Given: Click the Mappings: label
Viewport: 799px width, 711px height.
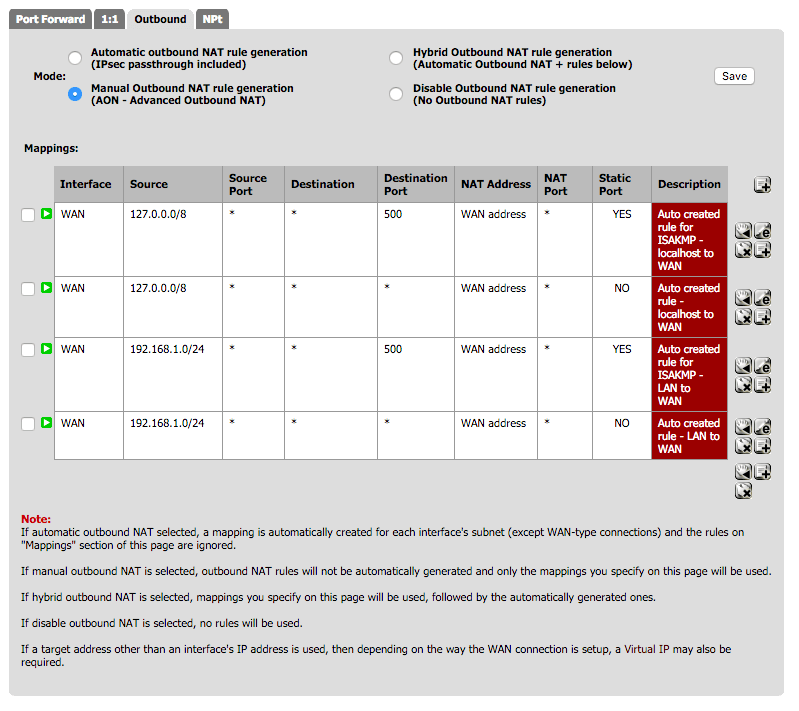Looking at the screenshot, I should [51, 149].
